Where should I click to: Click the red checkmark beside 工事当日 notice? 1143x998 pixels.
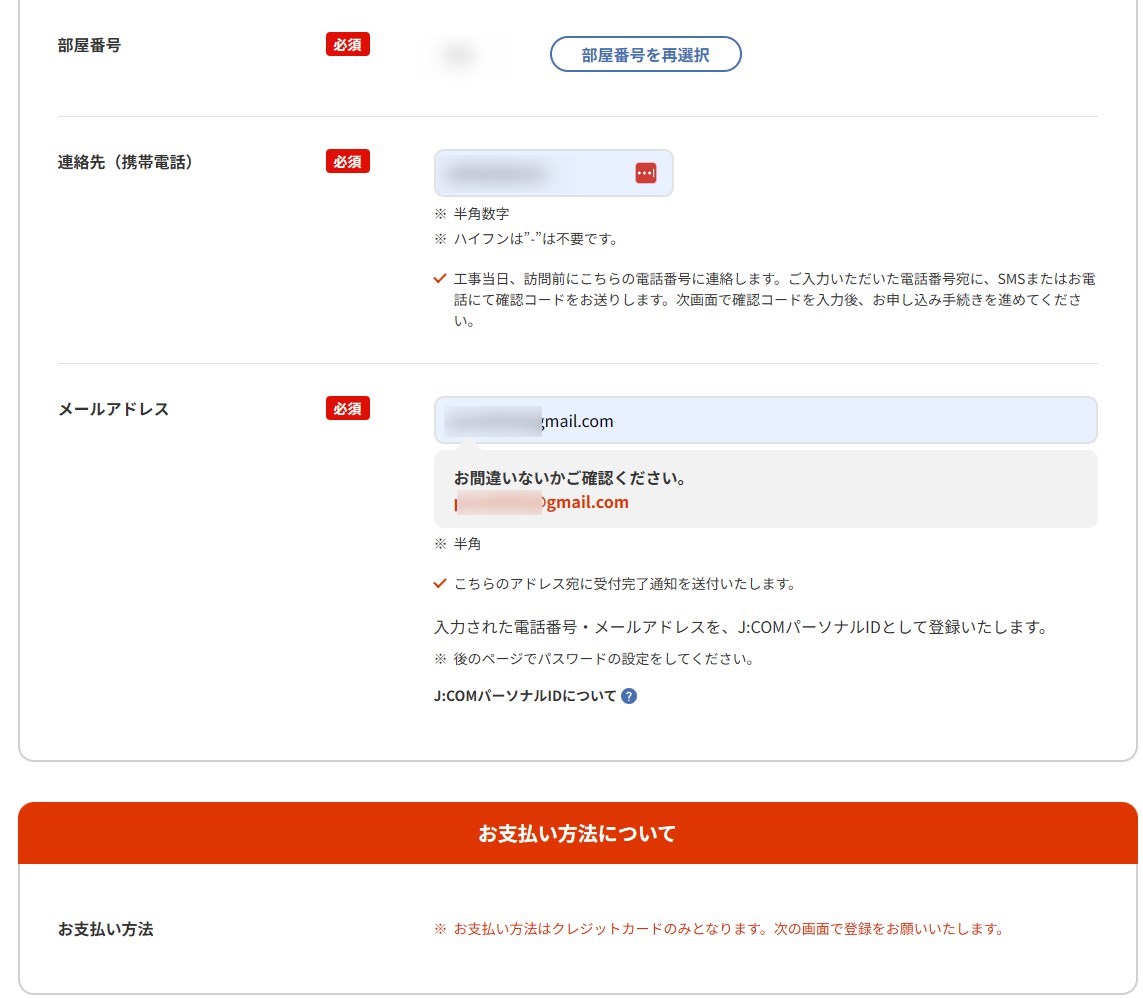point(439,278)
